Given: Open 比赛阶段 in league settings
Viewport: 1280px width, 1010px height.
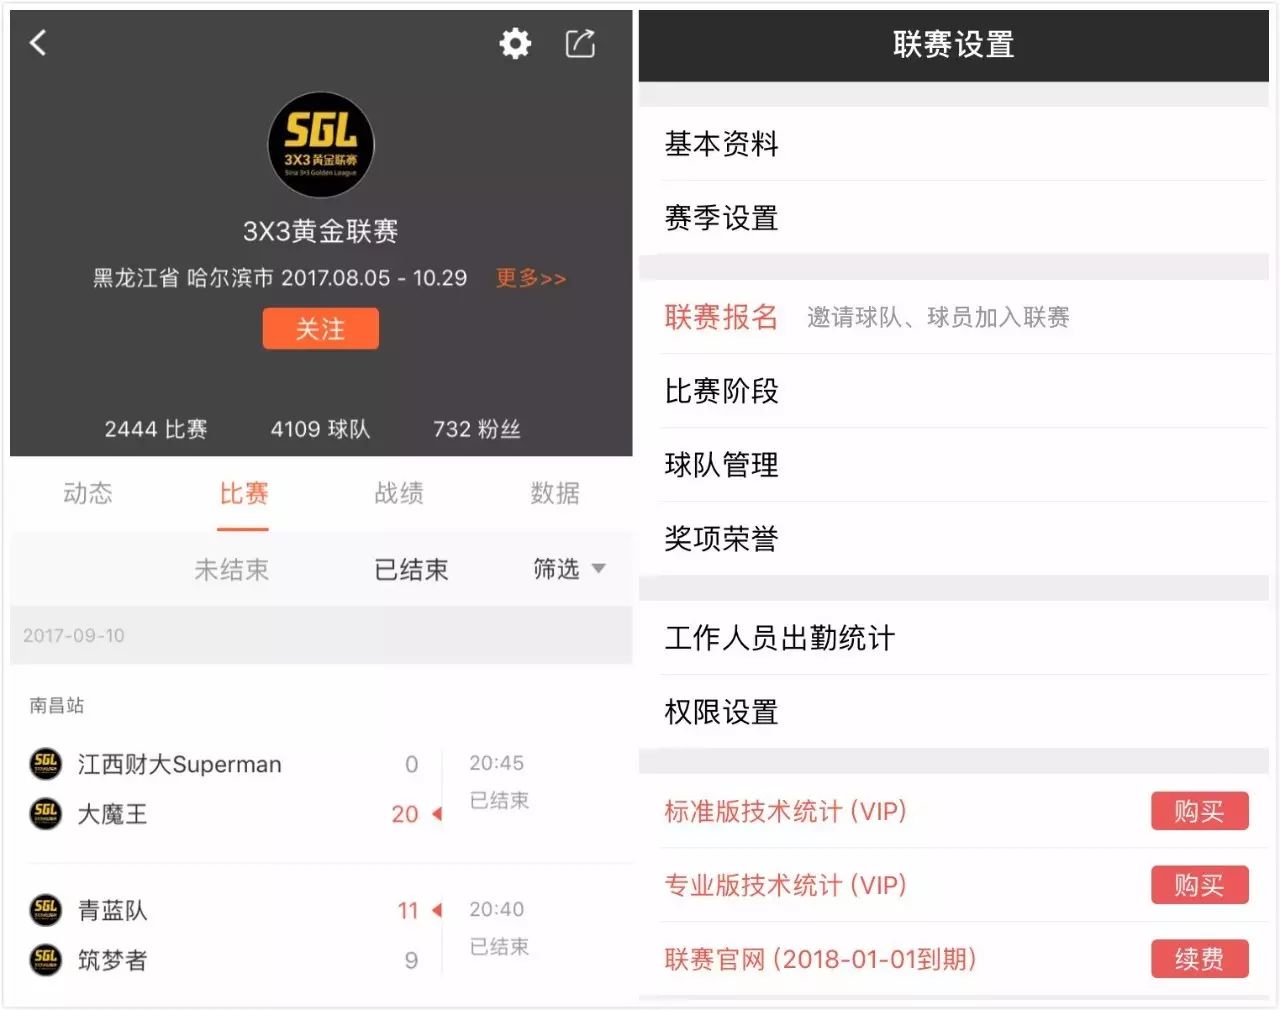Looking at the screenshot, I should click(954, 391).
